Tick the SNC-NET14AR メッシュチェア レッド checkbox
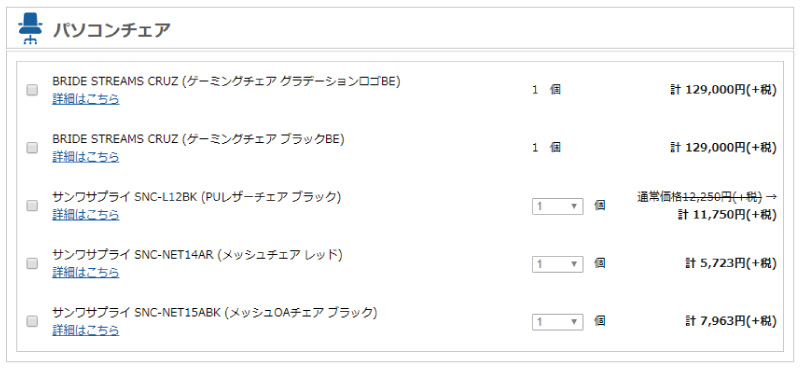 point(32,263)
